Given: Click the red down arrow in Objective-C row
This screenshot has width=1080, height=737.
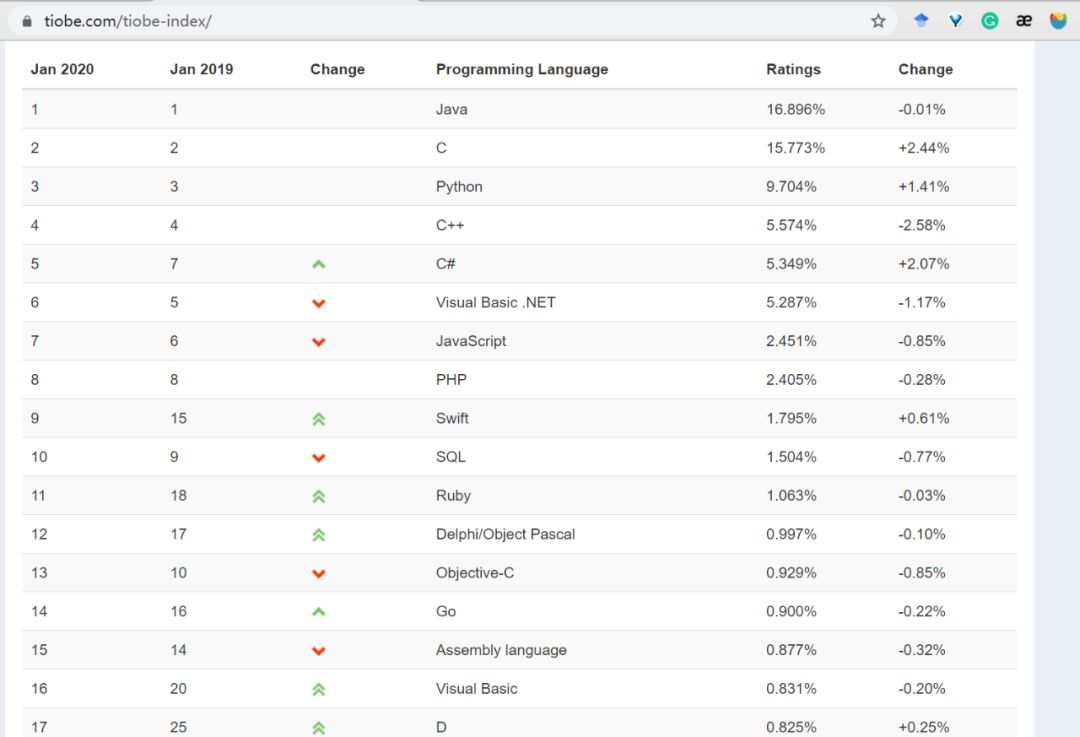Looking at the screenshot, I should tap(318, 573).
